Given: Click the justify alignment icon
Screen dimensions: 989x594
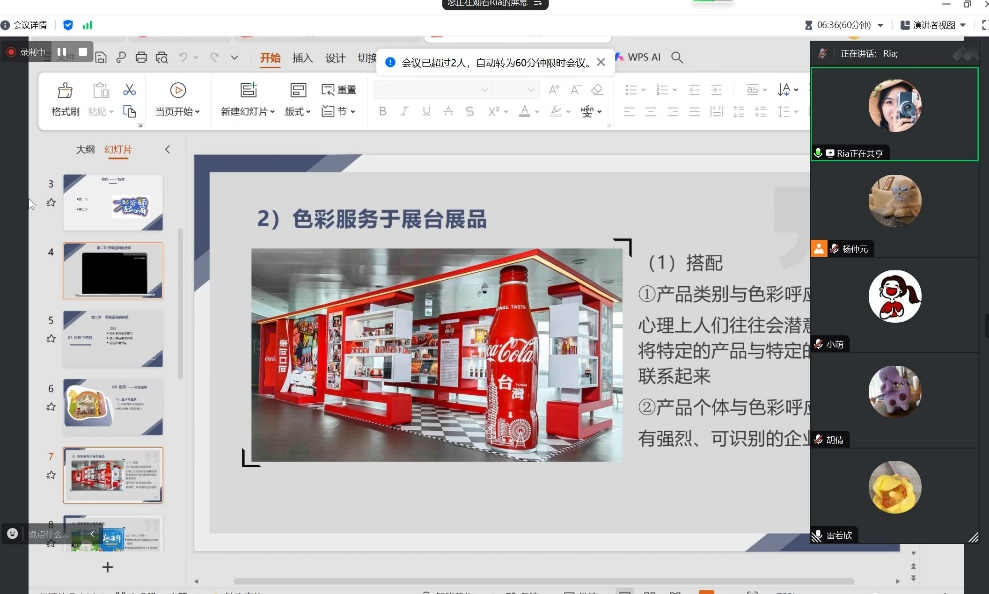Looking at the screenshot, I should tap(694, 112).
